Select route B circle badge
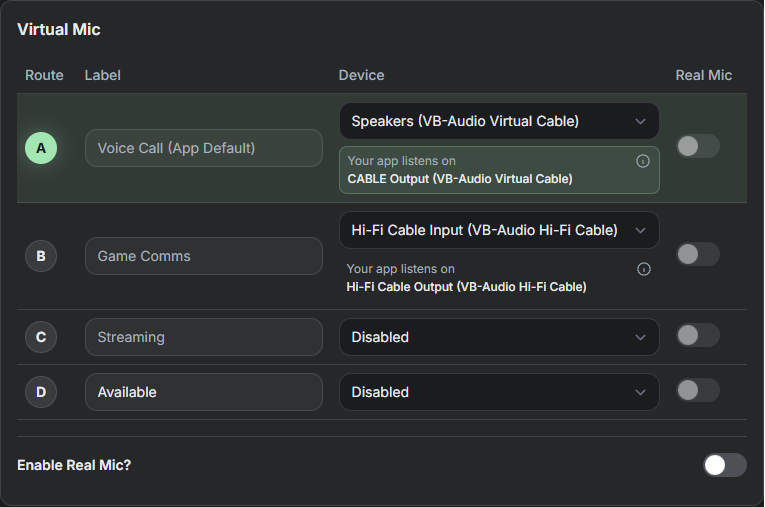The width and height of the screenshot is (765, 507). click(41, 256)
